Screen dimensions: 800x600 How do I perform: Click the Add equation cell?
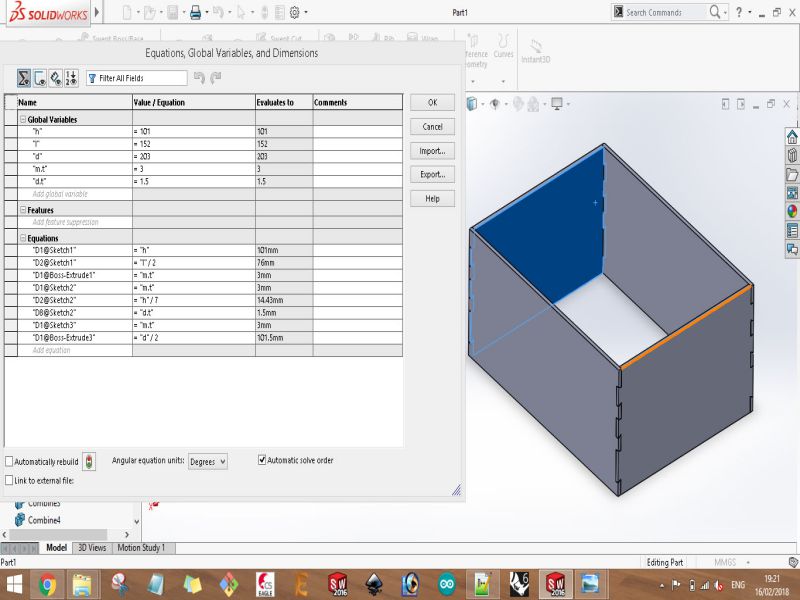(x=74, y=350)
